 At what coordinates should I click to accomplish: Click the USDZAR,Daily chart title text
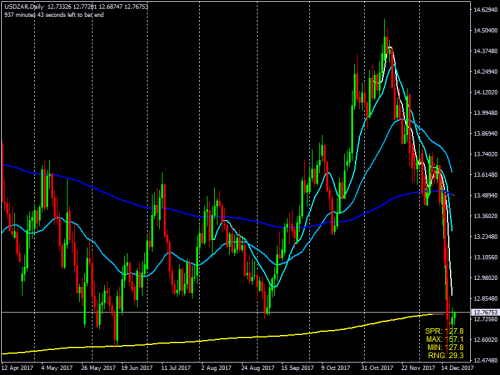click(x=24, y=7)
